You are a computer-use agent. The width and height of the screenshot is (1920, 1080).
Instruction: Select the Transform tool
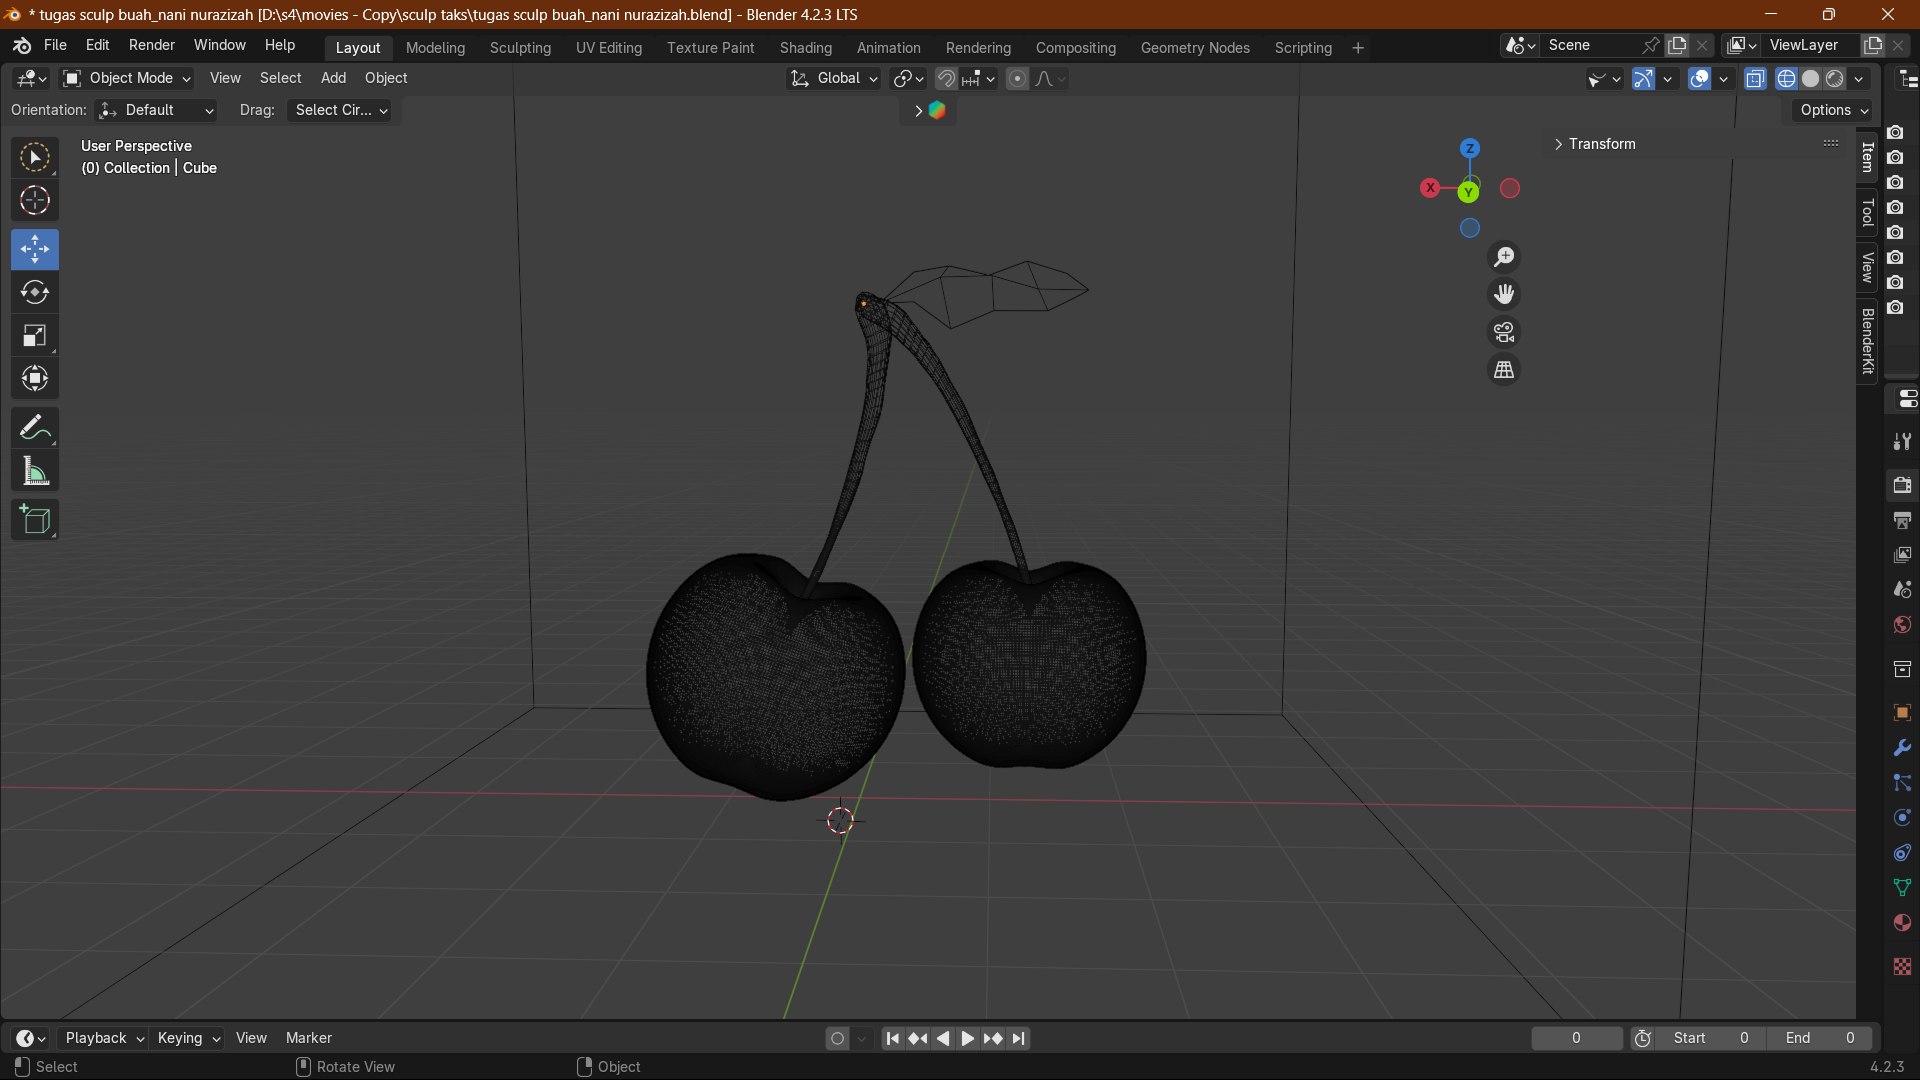coord(35,378)
